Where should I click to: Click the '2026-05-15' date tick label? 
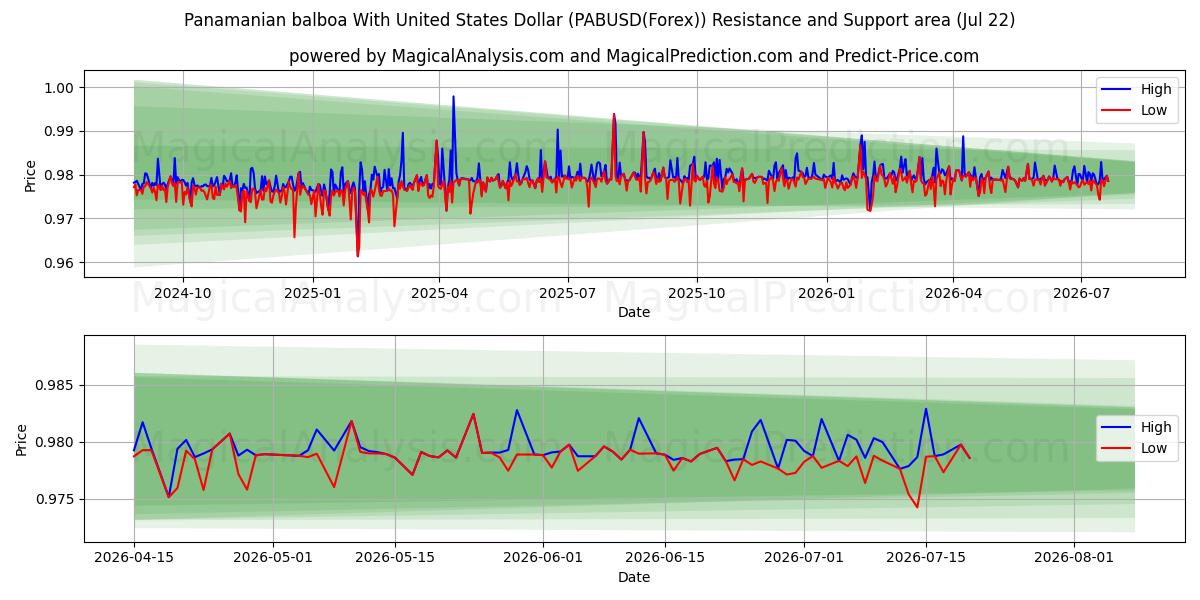coord(395,558)
